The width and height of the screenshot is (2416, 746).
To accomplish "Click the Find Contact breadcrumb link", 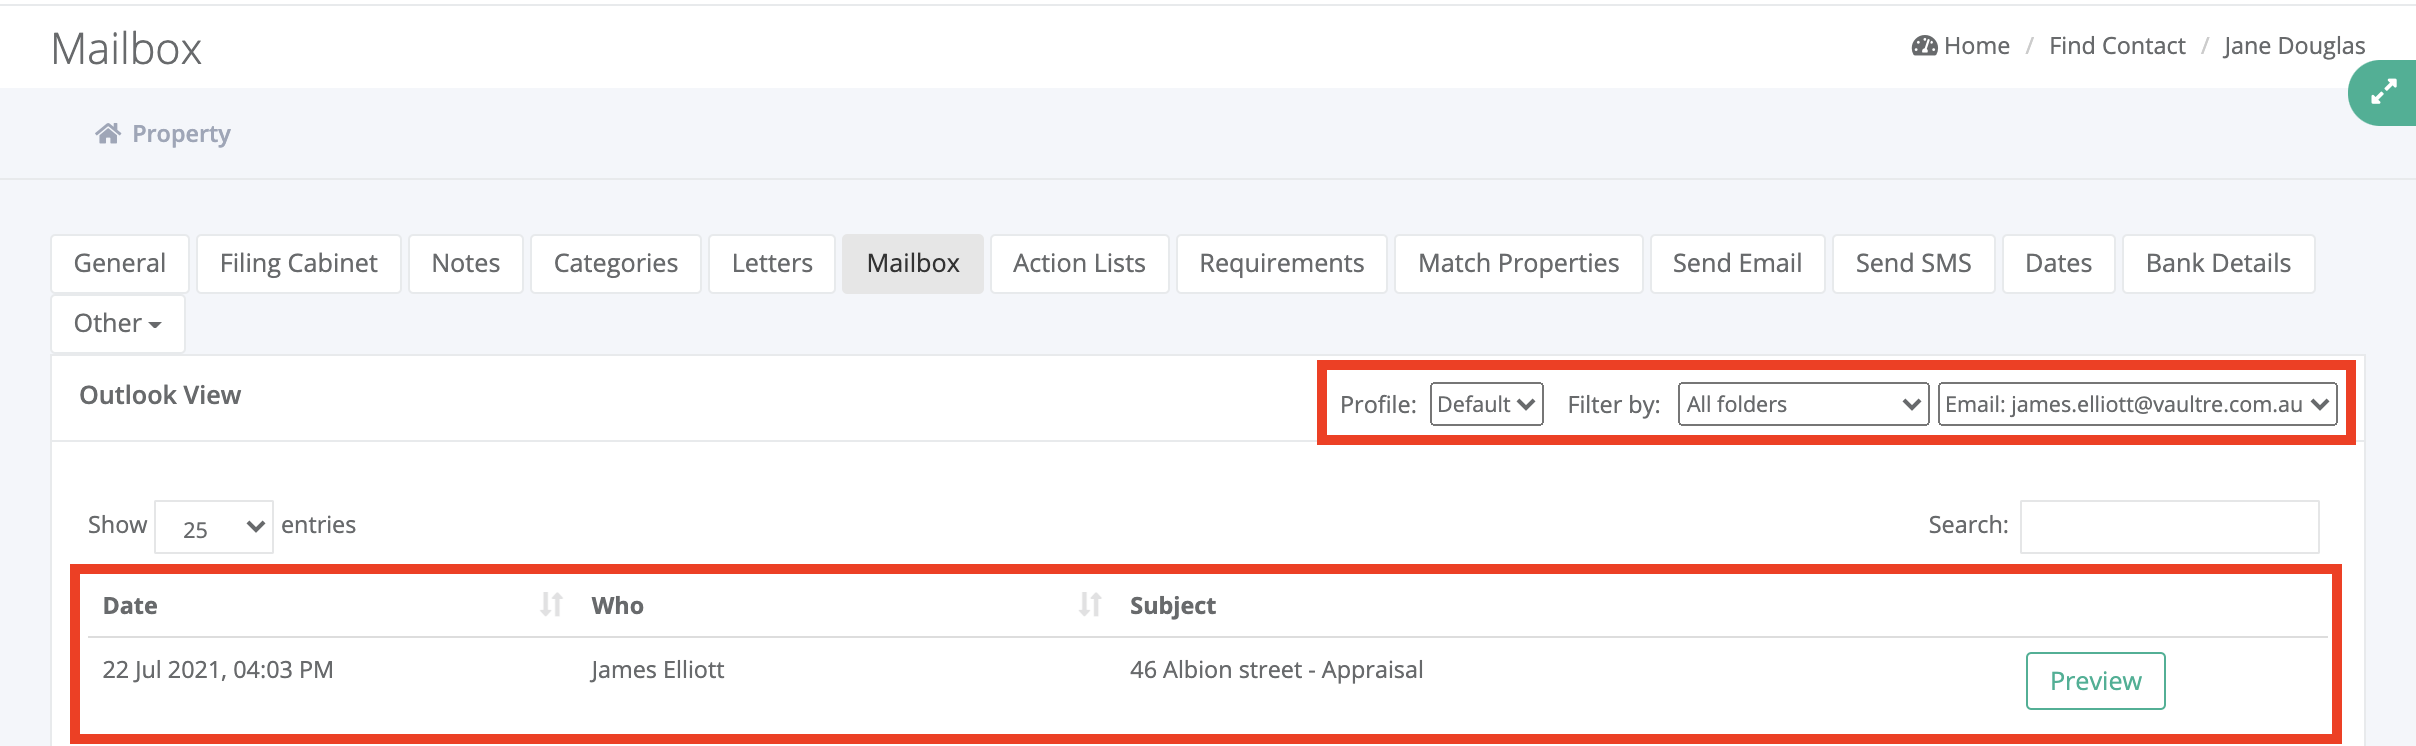I will point(2117,46).
